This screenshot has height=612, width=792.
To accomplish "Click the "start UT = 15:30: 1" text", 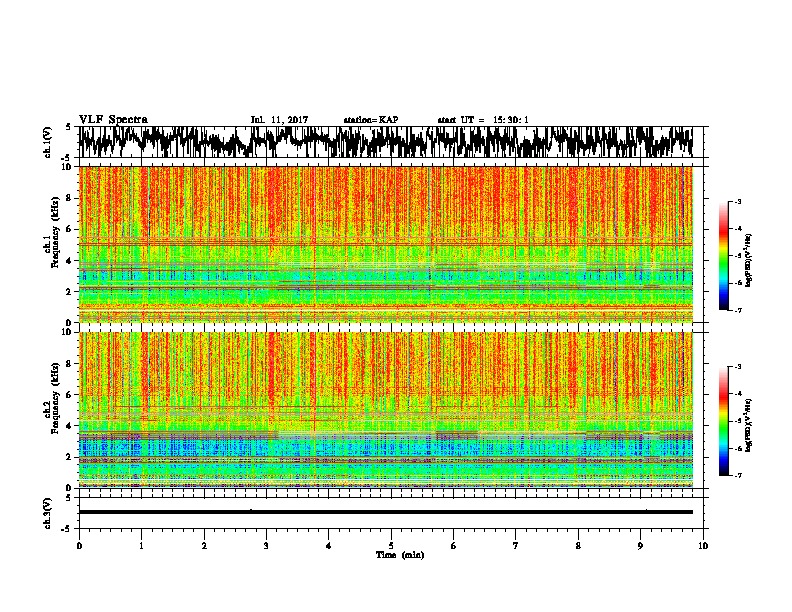I will 483,120.
